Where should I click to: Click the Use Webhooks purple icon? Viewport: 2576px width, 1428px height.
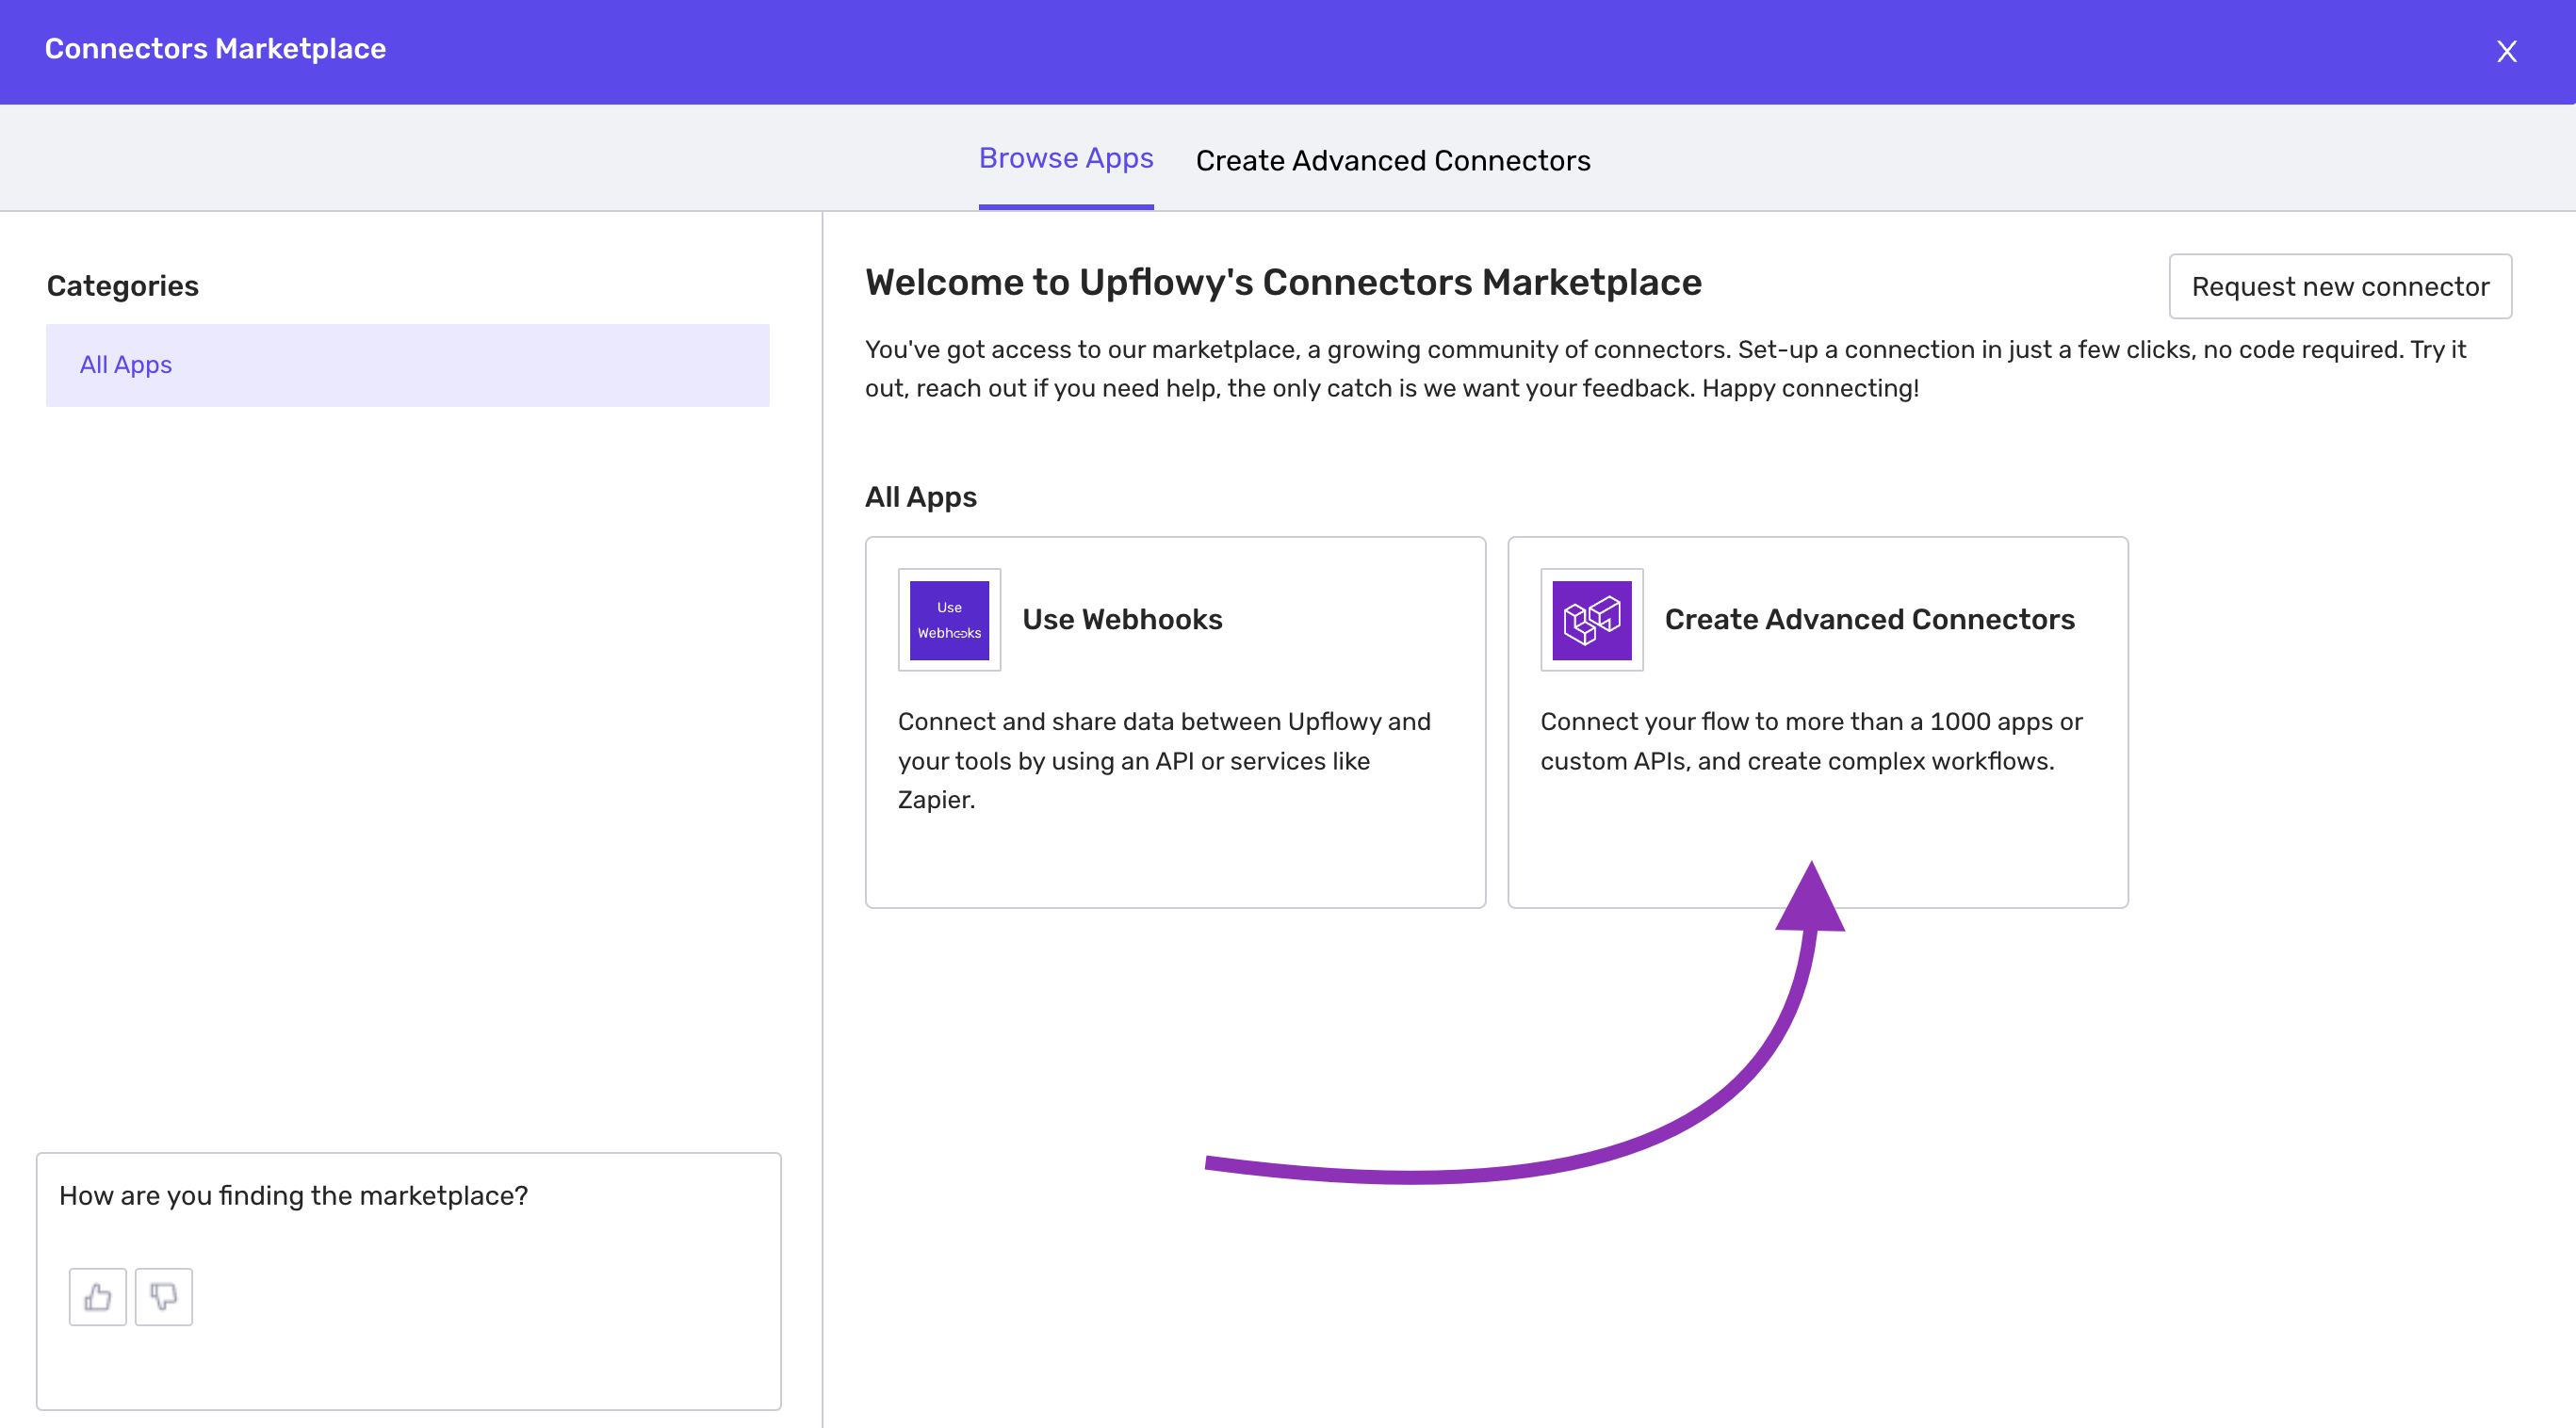(x=949, y=620)
